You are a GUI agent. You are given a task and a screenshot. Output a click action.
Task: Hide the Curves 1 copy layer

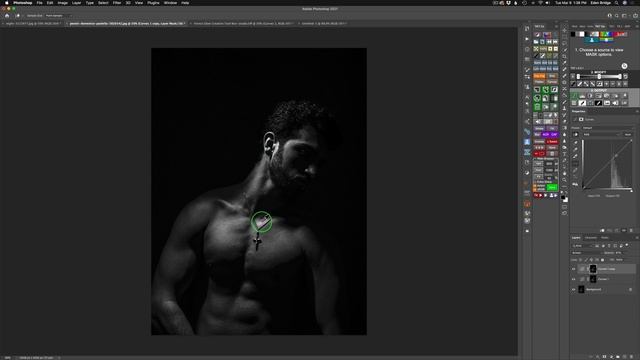point(573,269)
